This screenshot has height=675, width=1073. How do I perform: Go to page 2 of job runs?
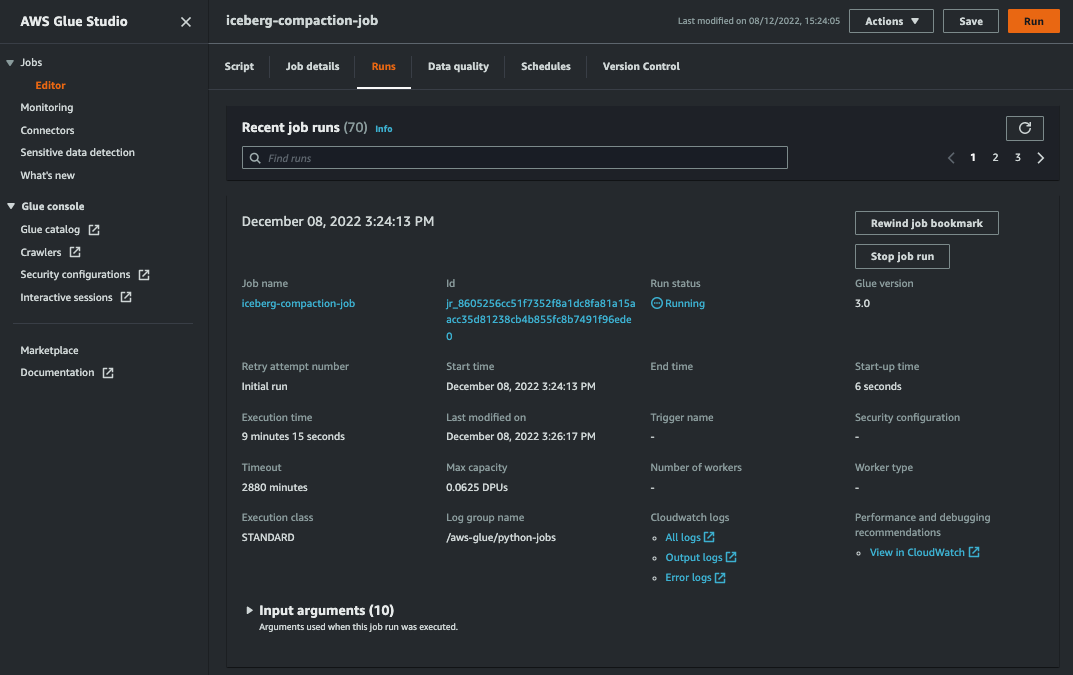pos(995,158)
